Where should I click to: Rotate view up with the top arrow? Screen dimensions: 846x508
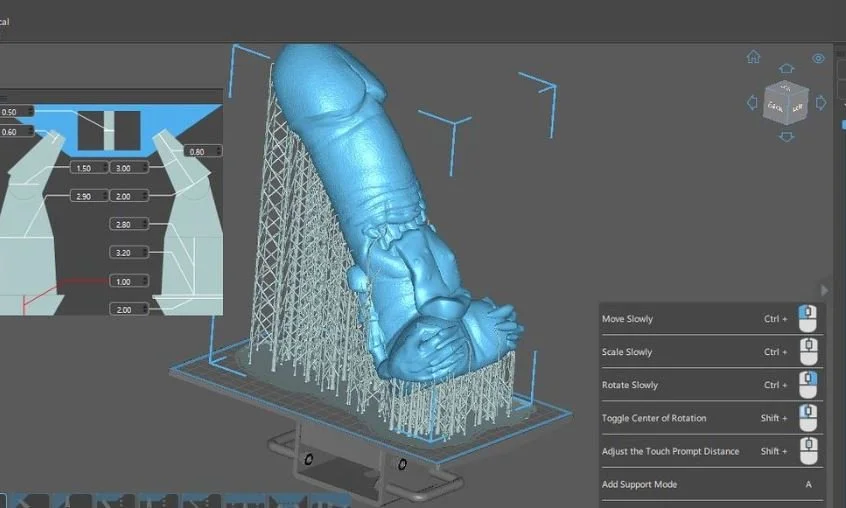coord(786,68)
